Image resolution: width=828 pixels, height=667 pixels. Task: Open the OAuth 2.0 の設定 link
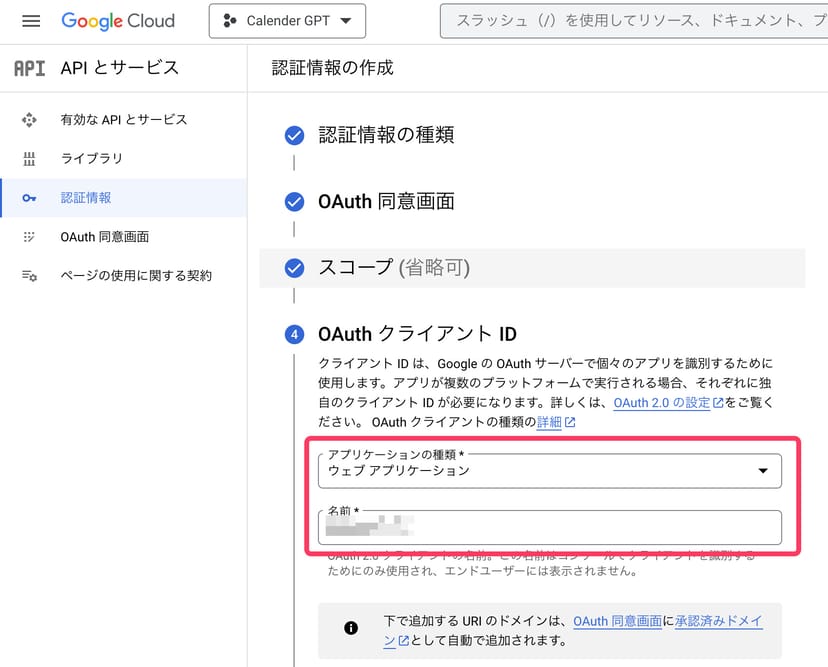click(662, 403)
